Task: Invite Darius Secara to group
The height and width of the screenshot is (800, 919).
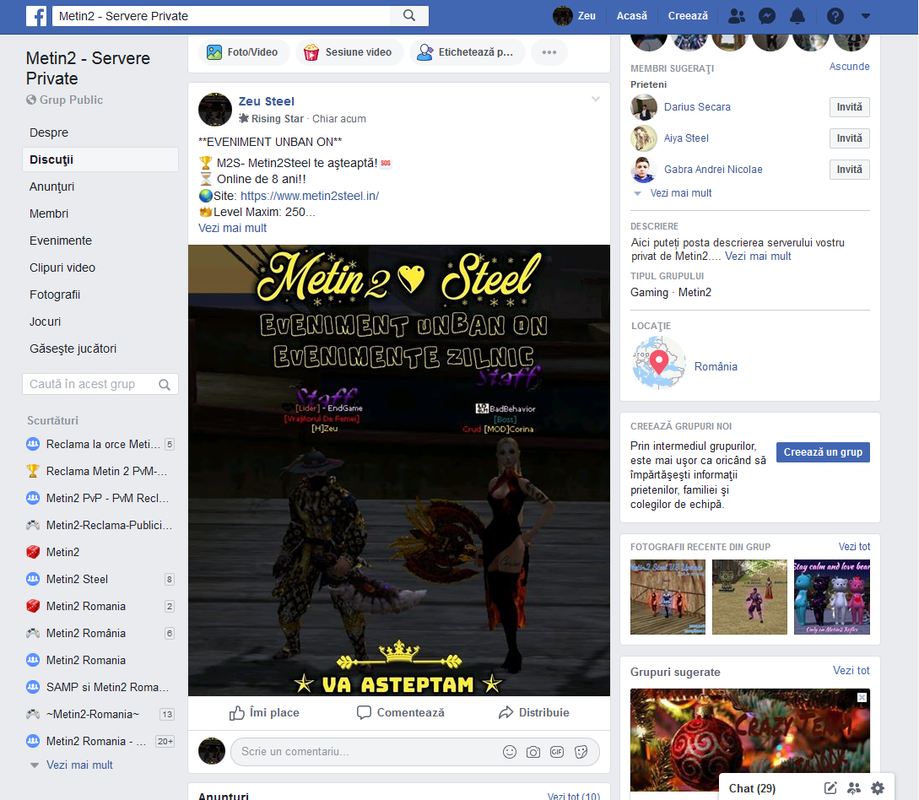Action: (x=849, y=107)
